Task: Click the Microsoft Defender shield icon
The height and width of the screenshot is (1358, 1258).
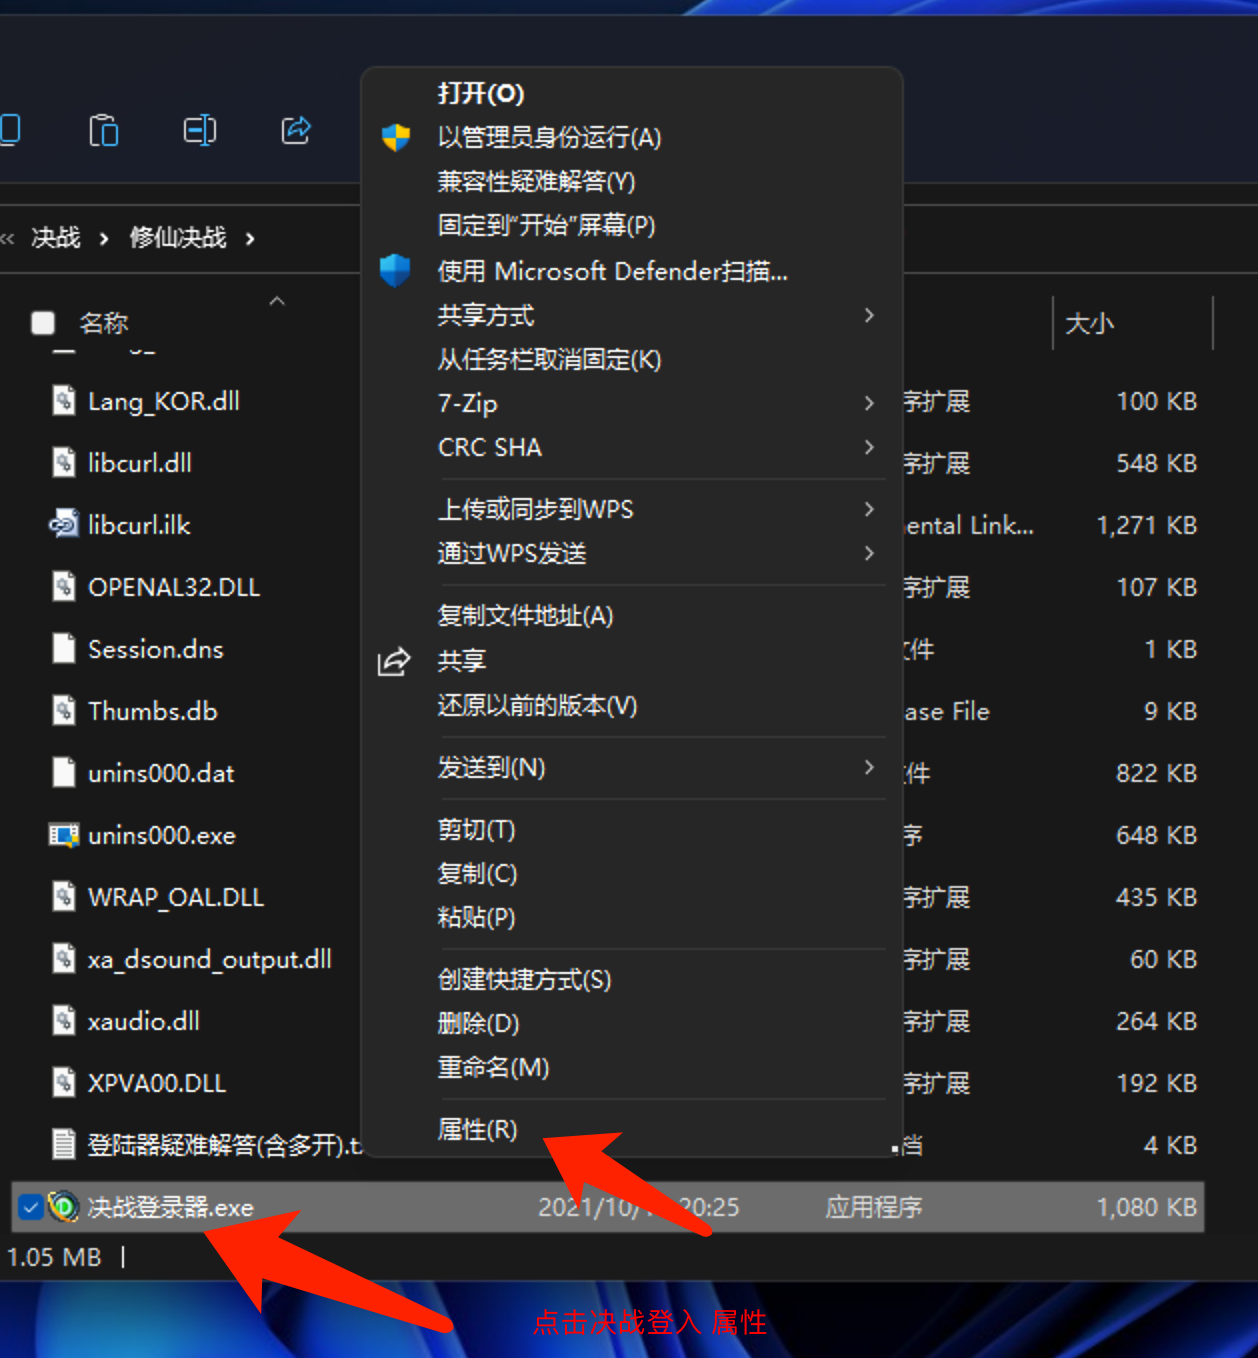Action: (x=396, y=271)
